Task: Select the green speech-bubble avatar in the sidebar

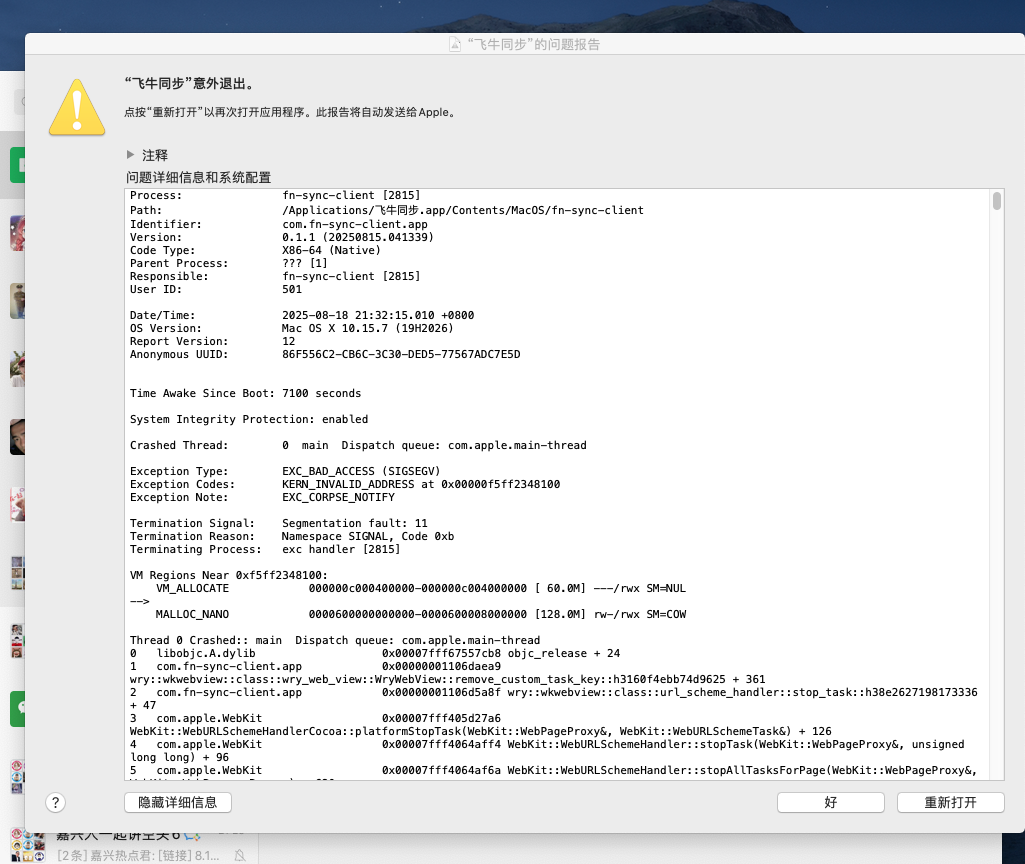Action: 17,708
